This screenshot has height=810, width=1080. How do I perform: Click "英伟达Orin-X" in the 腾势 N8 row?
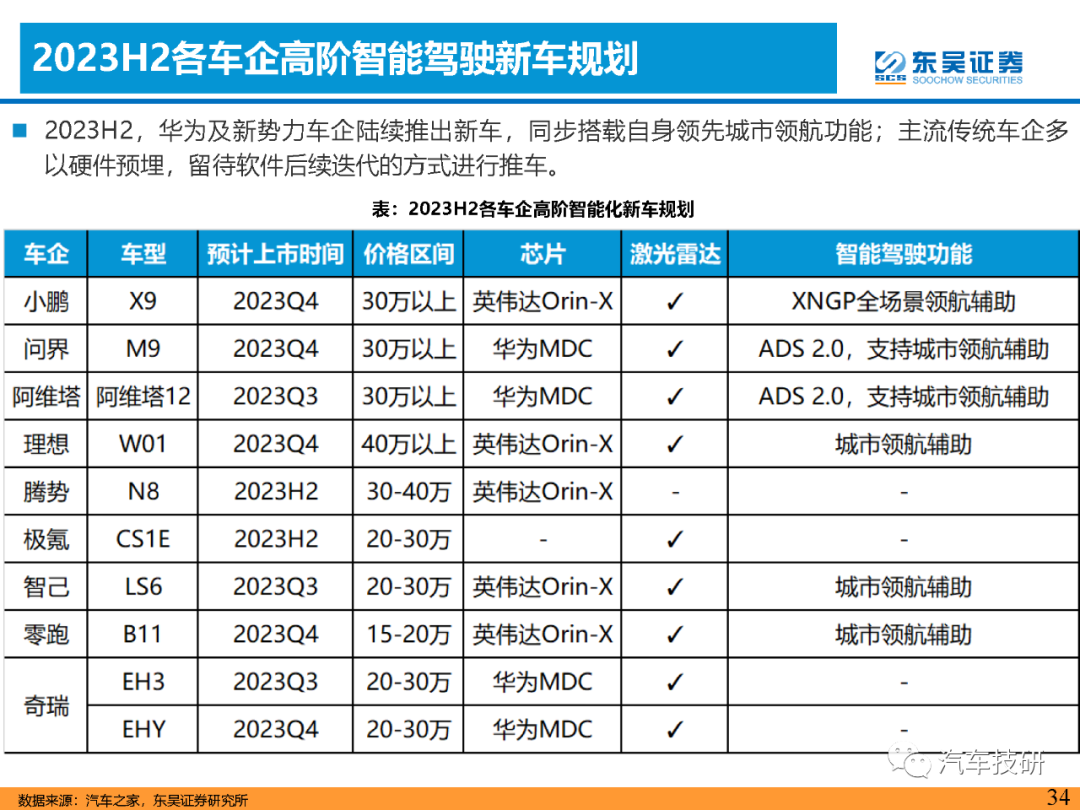pos(543,492)
